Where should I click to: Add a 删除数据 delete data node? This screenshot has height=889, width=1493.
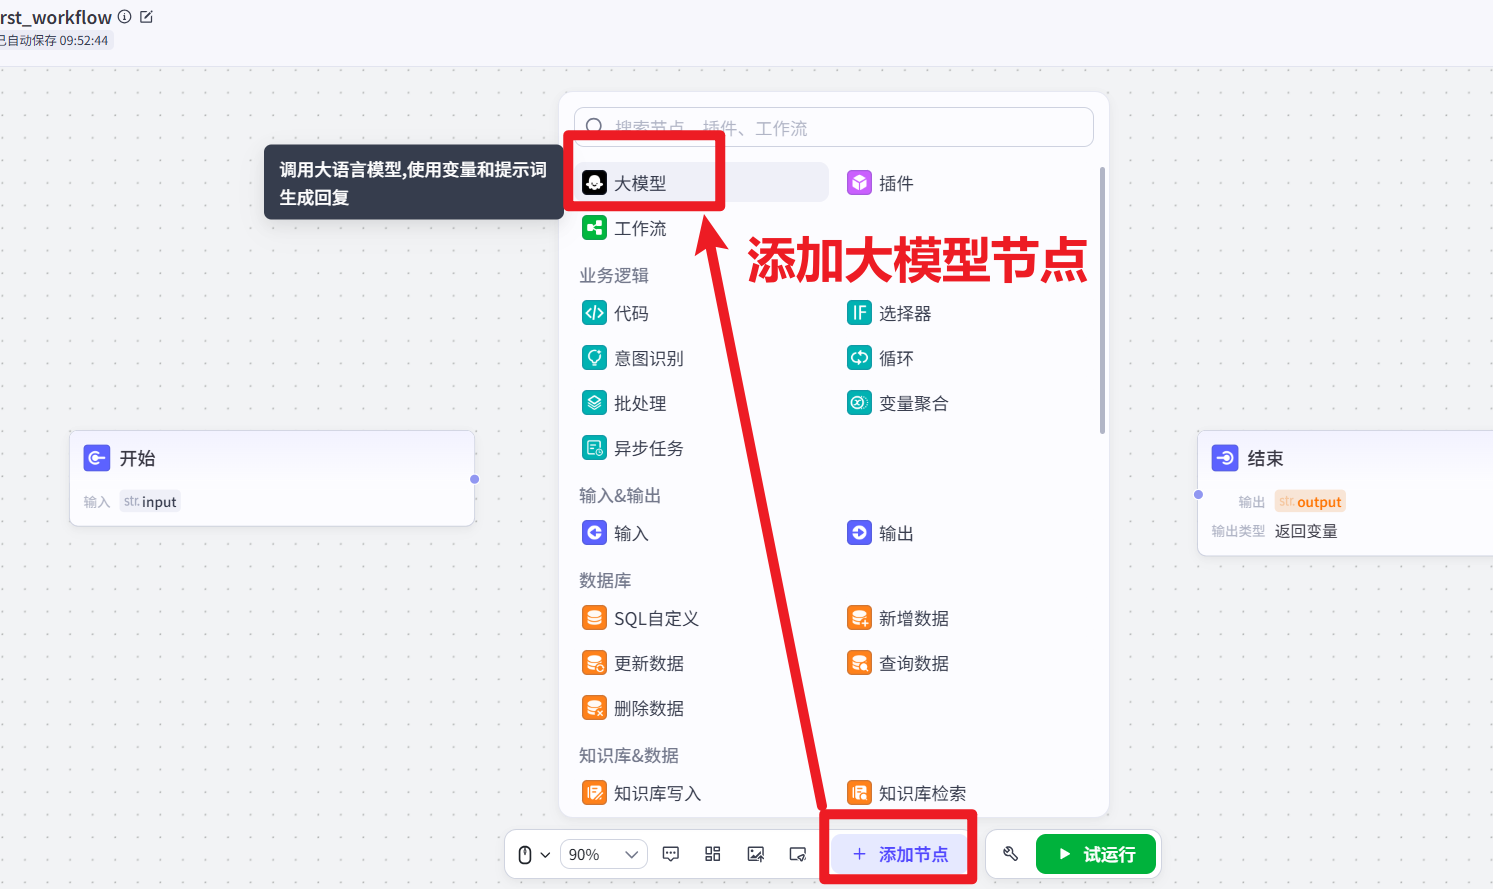pos(633,708)
